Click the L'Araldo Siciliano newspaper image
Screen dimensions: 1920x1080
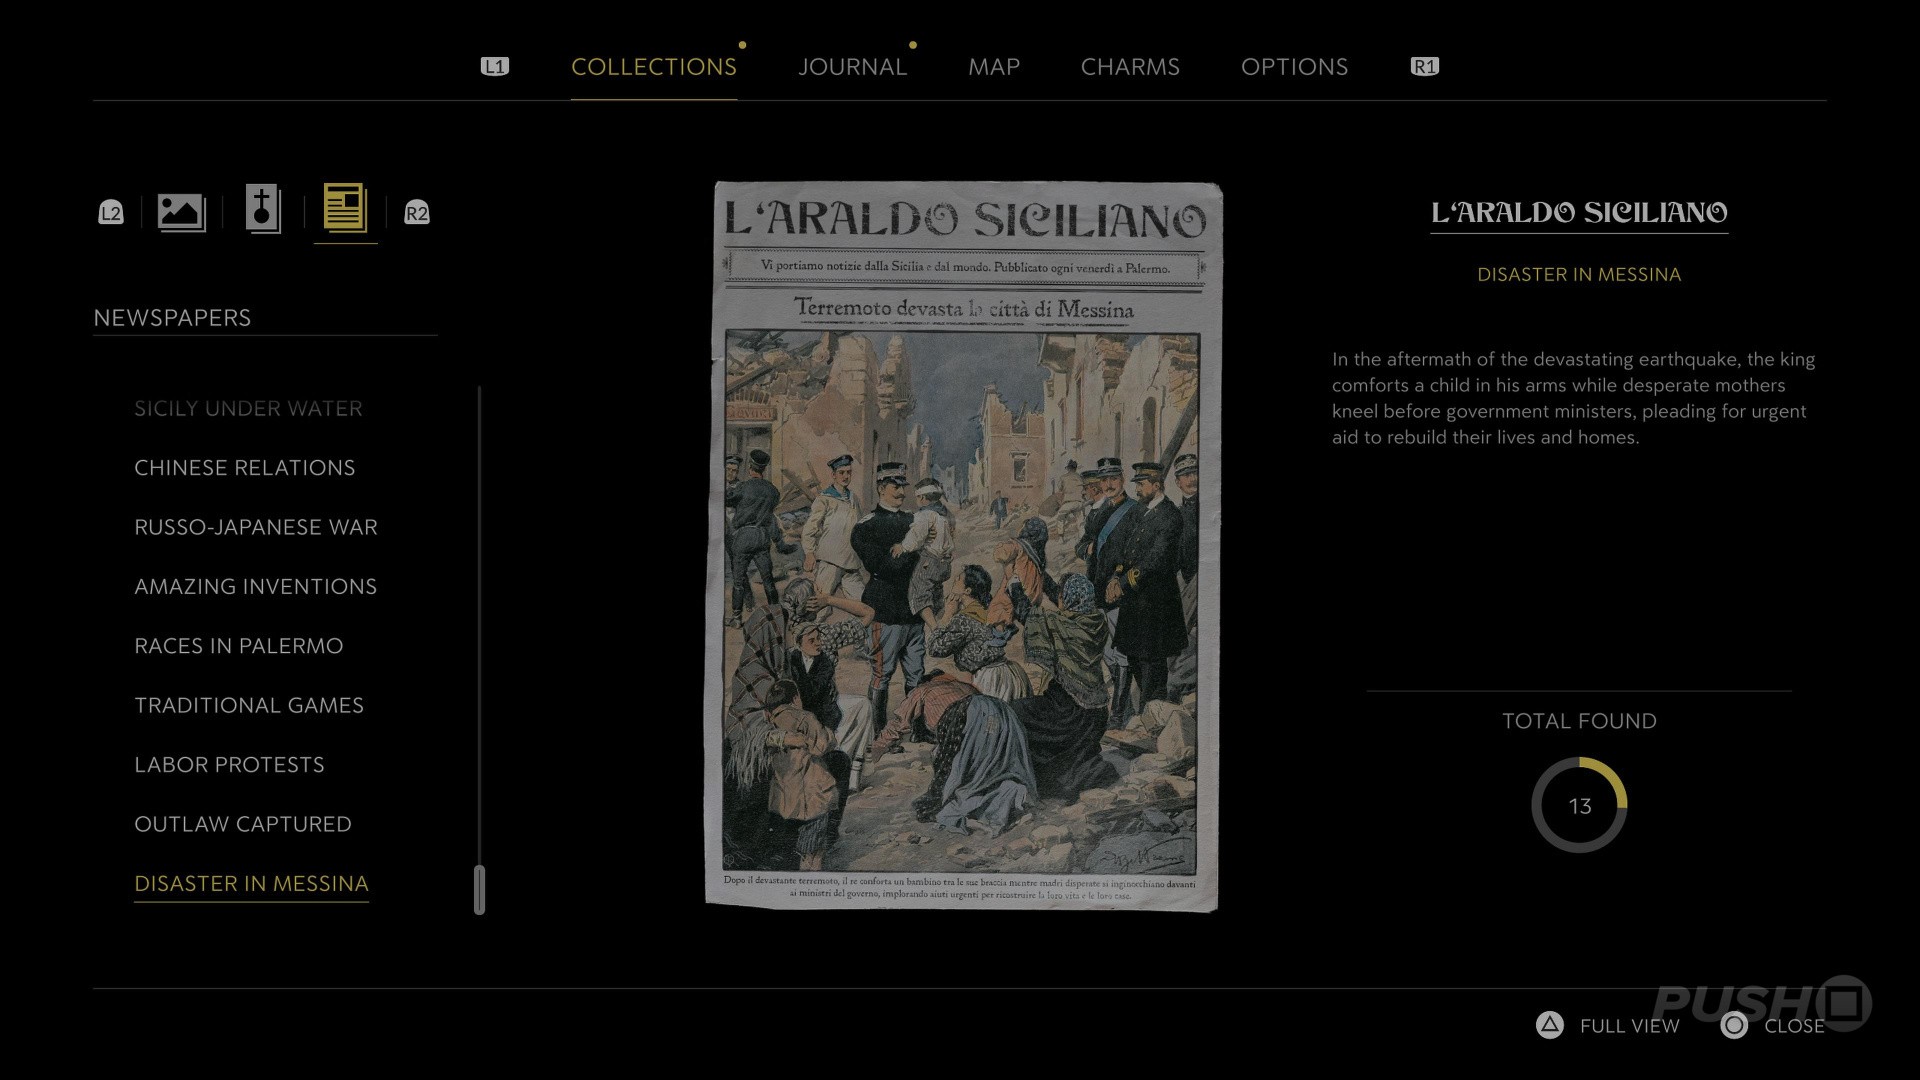(x=964, y=546)
